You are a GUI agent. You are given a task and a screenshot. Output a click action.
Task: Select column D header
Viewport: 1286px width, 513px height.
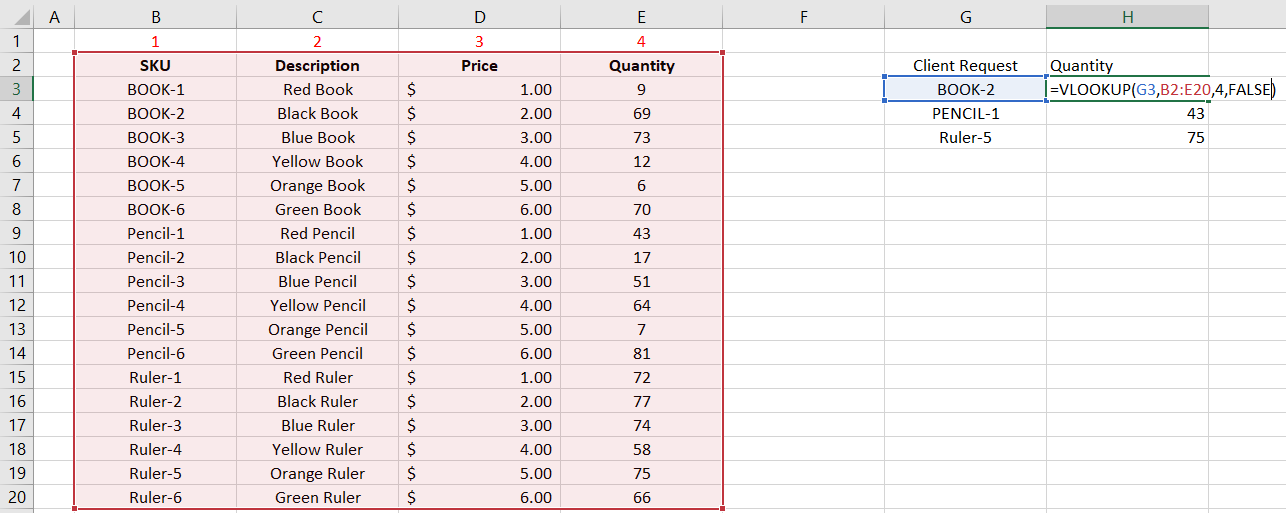click(x=479, y=16)
